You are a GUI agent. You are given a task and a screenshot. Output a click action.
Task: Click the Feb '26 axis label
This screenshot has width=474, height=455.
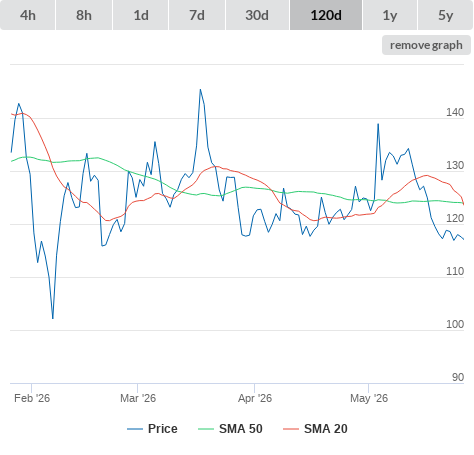(x=32, y=398)
